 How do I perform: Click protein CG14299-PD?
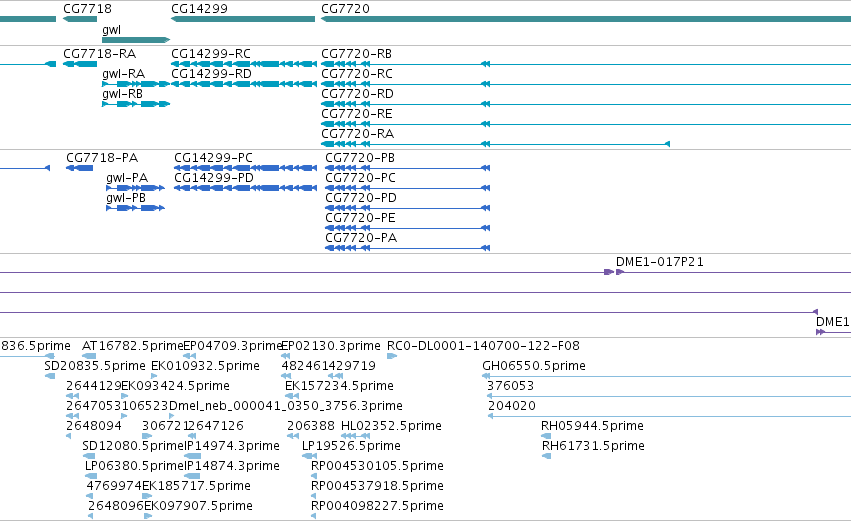(214, 178)
